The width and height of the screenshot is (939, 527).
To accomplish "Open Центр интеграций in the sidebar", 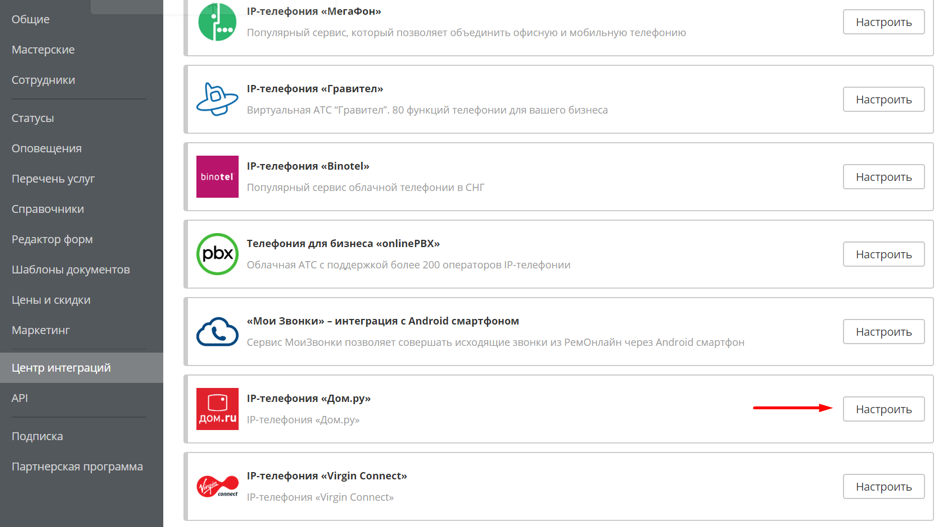I will 61,368.
